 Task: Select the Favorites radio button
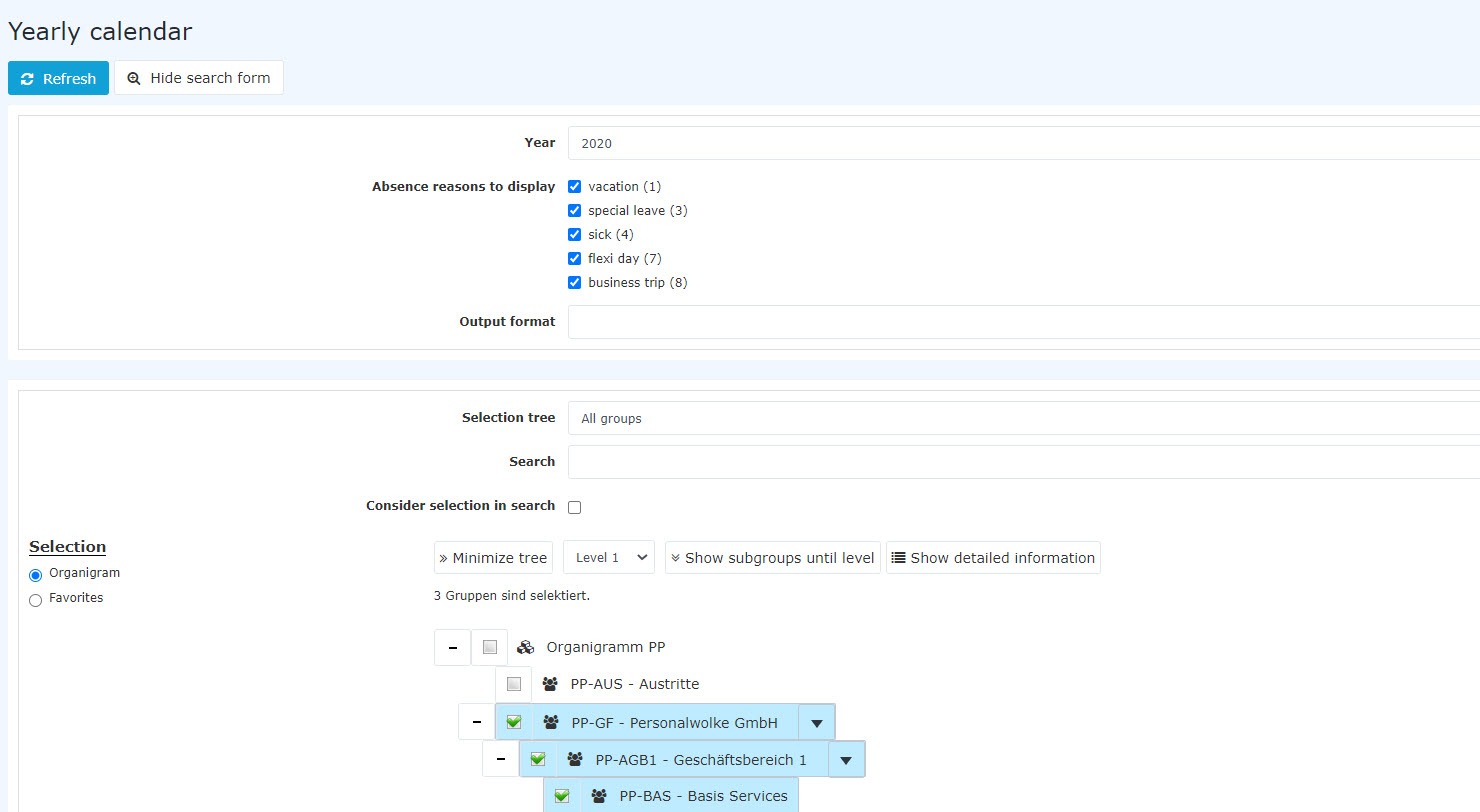click(36, 600)
